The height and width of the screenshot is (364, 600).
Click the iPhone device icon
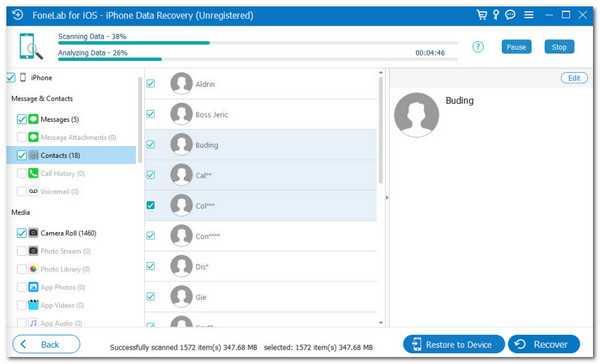[23, 77]
